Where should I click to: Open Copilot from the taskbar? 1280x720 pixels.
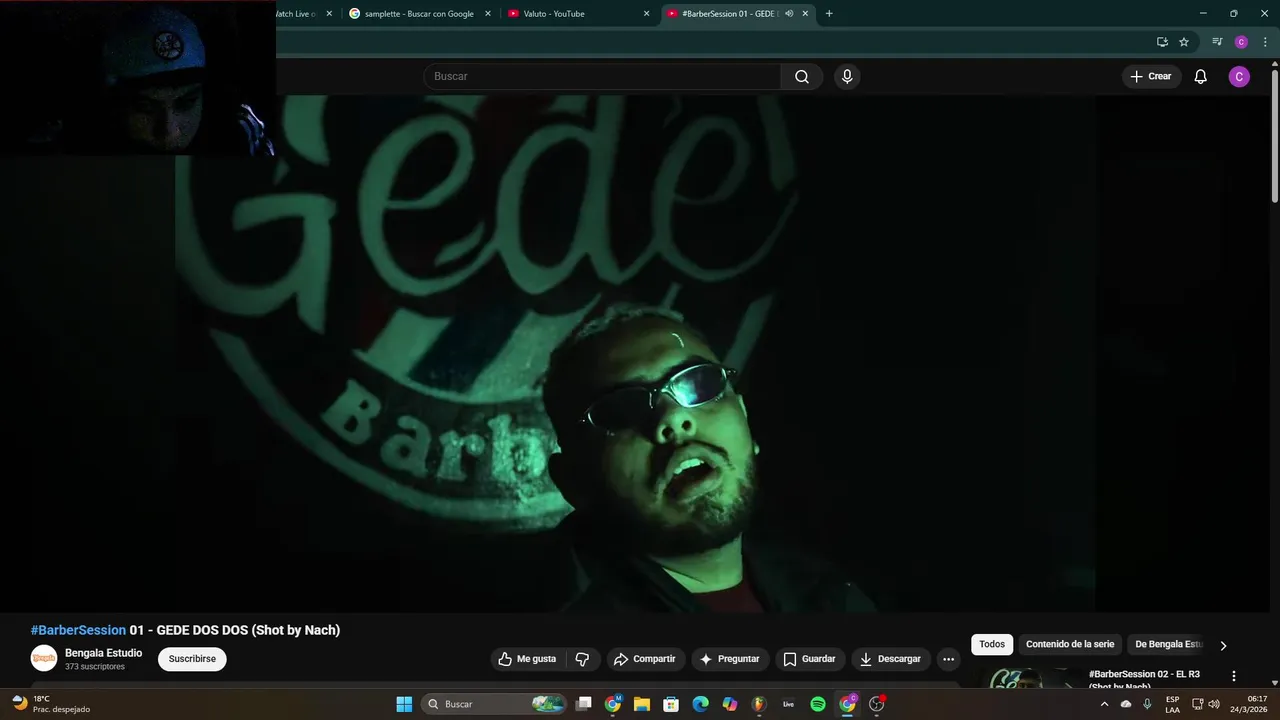coord(730,704)
